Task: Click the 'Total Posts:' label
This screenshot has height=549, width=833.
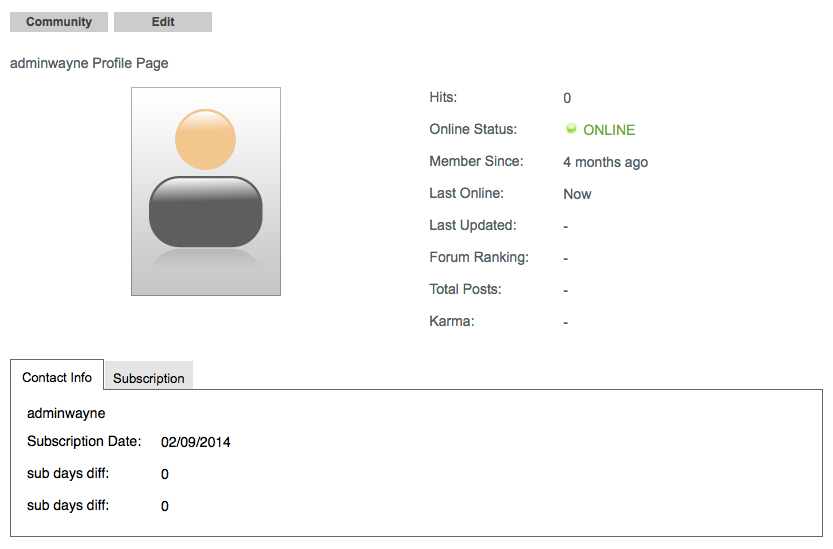Action: click(465, 289)
